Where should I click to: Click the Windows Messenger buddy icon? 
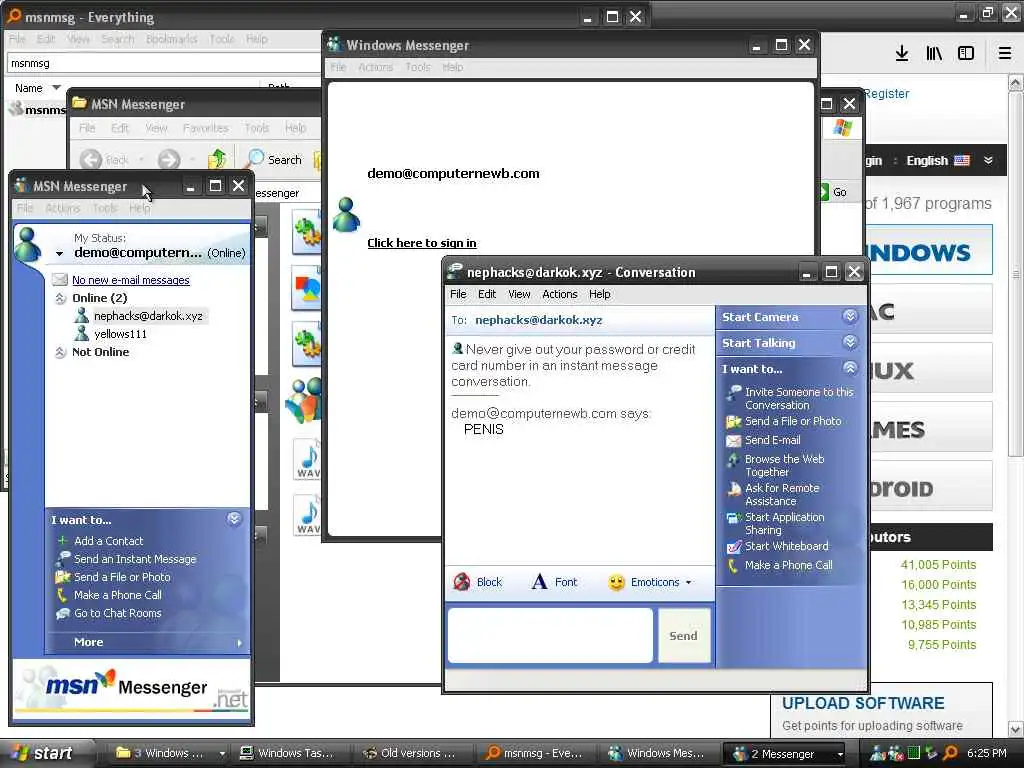coord(346,214)
